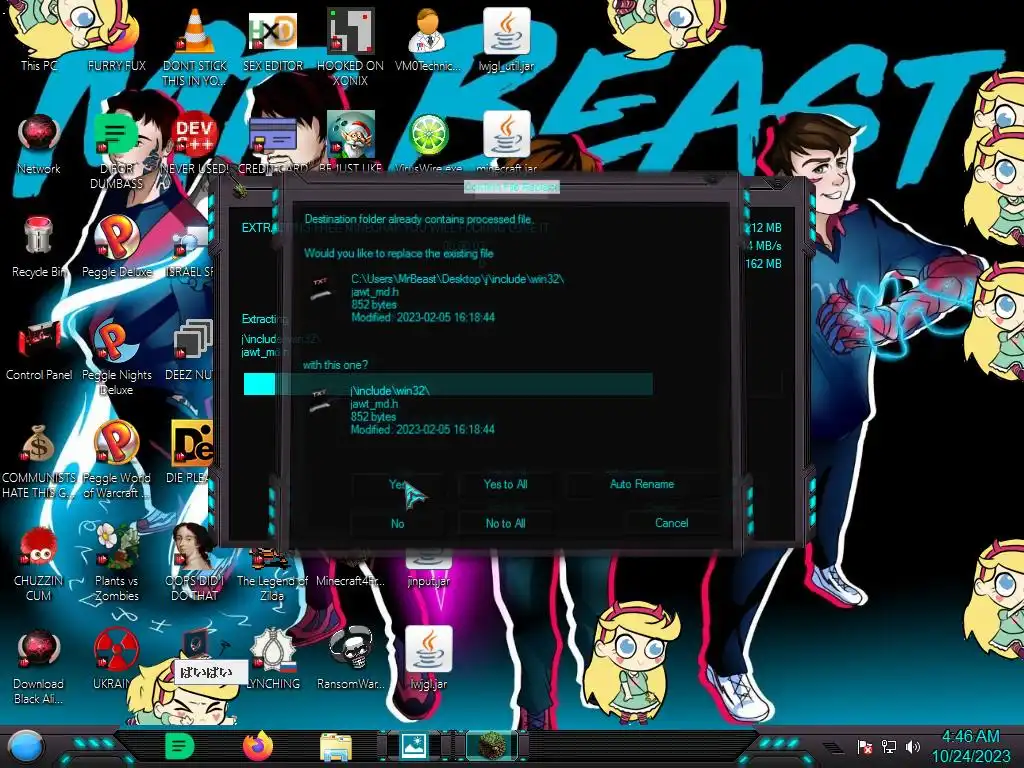
Task: Click the Minecraft4Fr... desktop label
Action: coord(351,581)
